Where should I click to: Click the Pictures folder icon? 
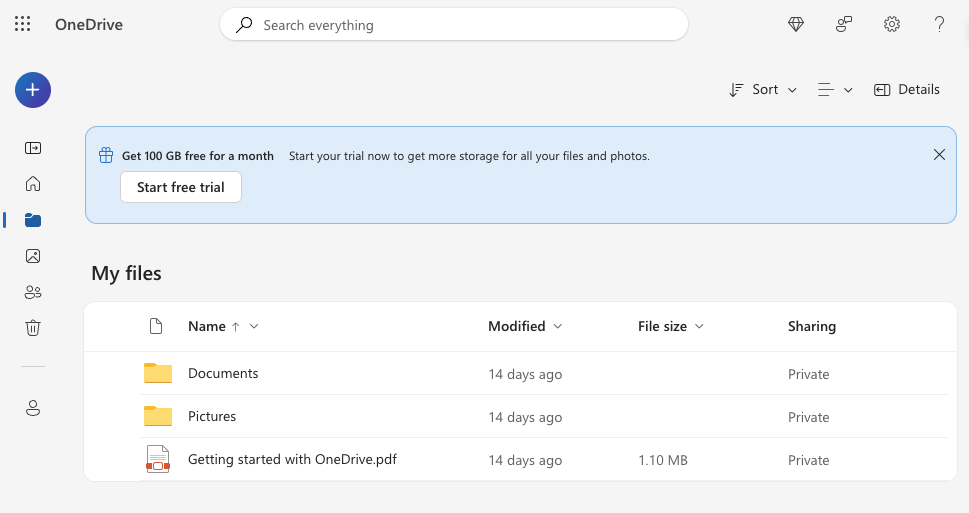[x=158, y=416]
